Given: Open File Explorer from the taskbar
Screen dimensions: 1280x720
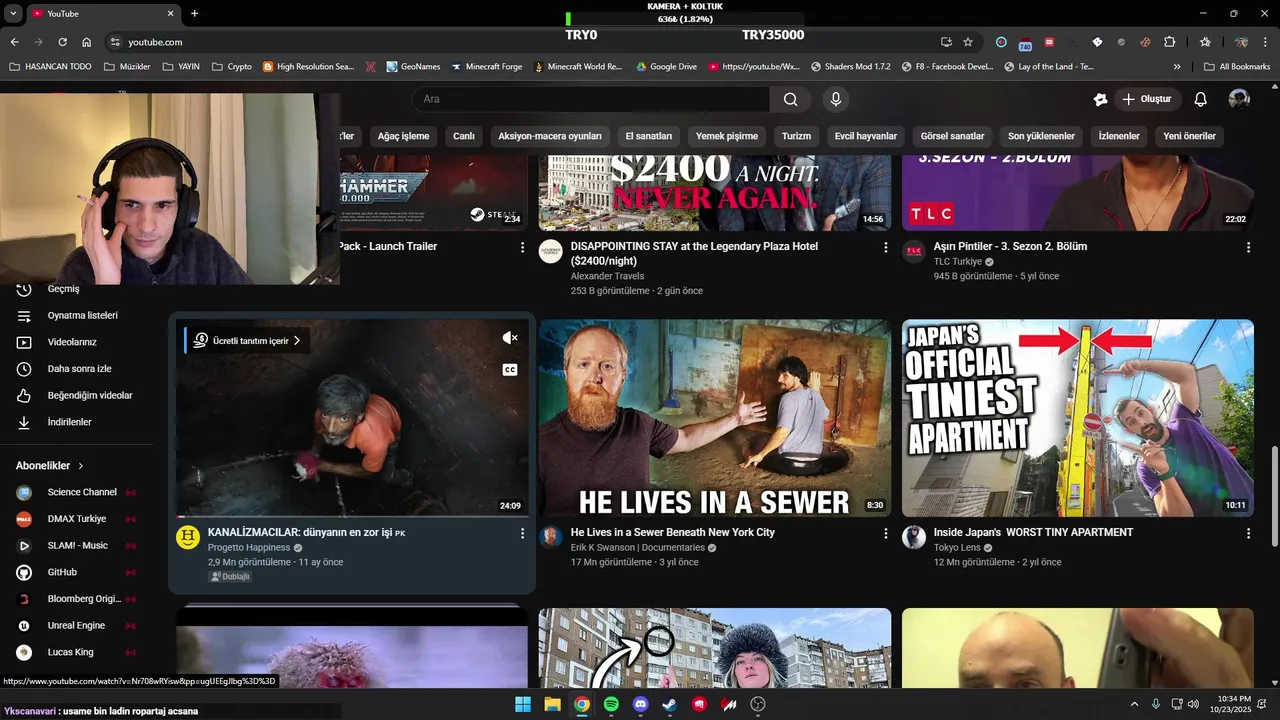Looking at the screenshot, I should click(552, 704).
